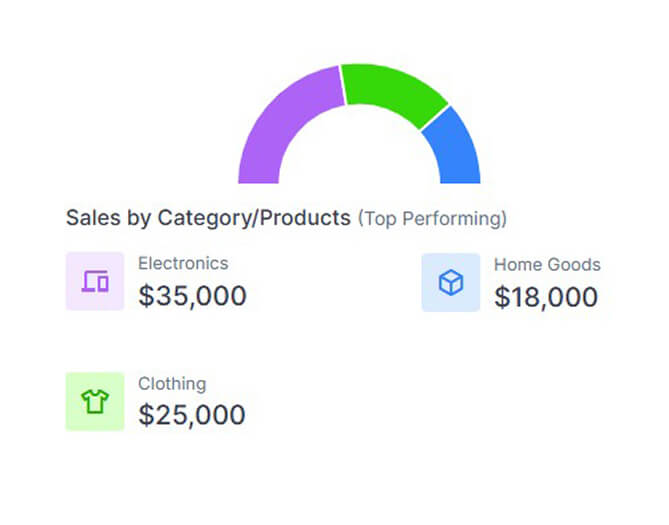This screenshot has height=525, width=669.
Task: Click the Home Goods category label
Action: 547,265
